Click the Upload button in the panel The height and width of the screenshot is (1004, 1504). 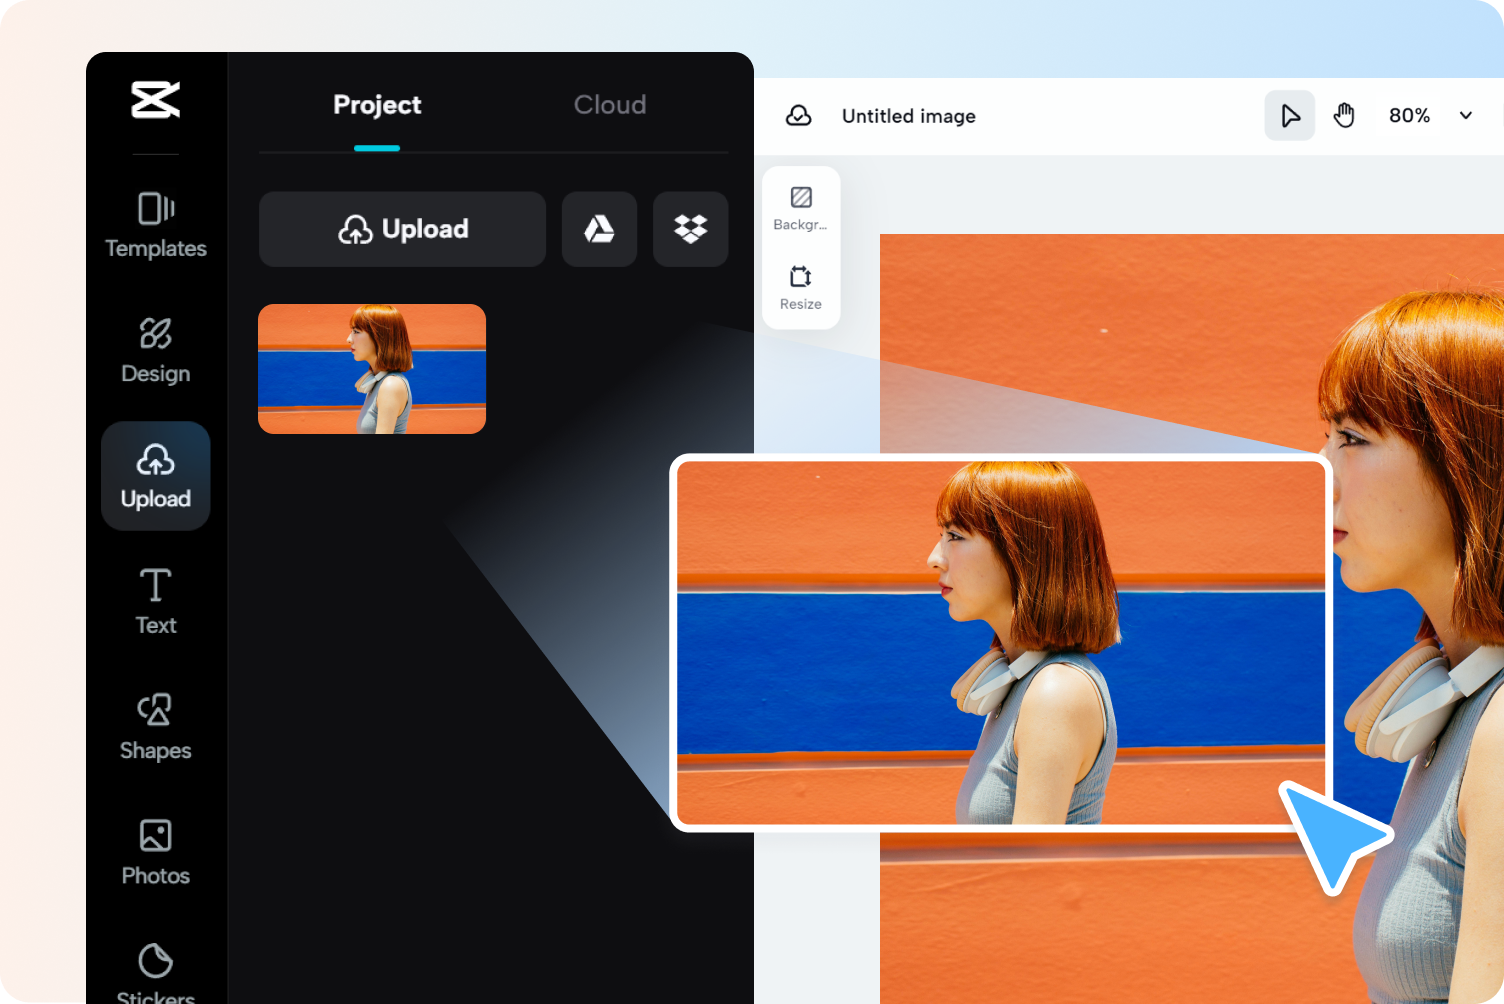402,229
